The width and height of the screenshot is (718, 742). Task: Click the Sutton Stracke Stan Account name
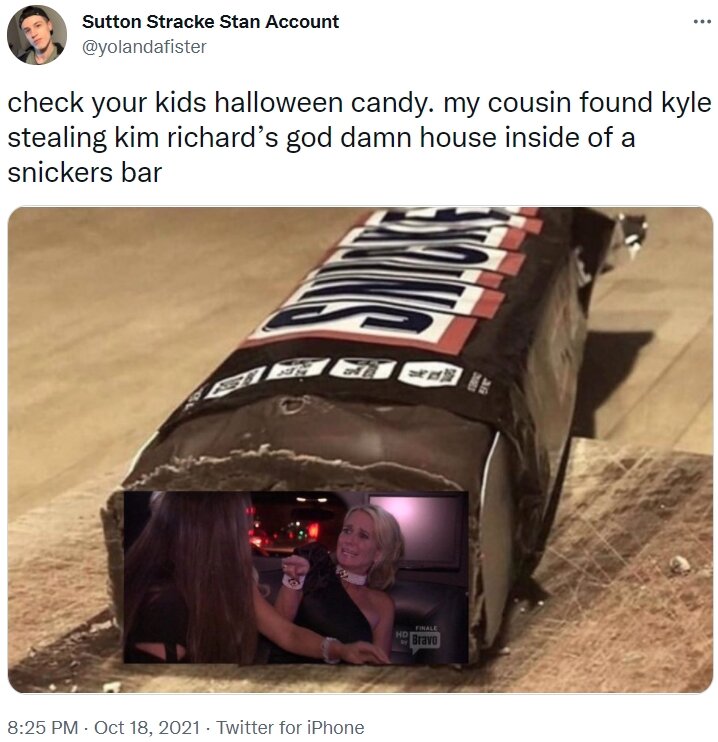[210, 22]
